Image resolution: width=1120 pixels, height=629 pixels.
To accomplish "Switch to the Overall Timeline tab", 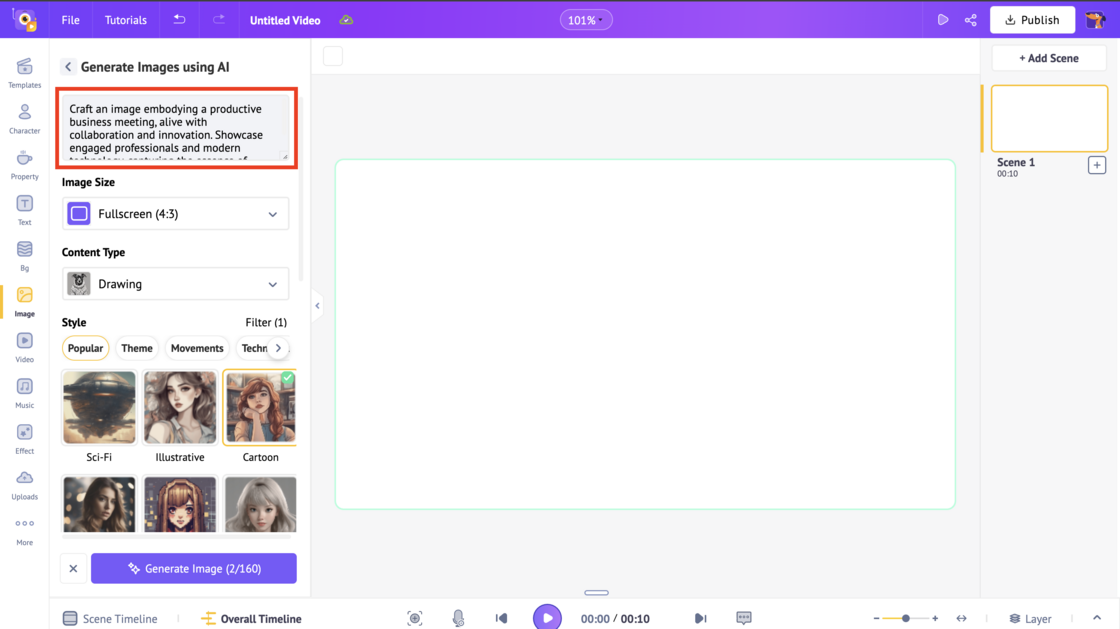I will 250,618.
